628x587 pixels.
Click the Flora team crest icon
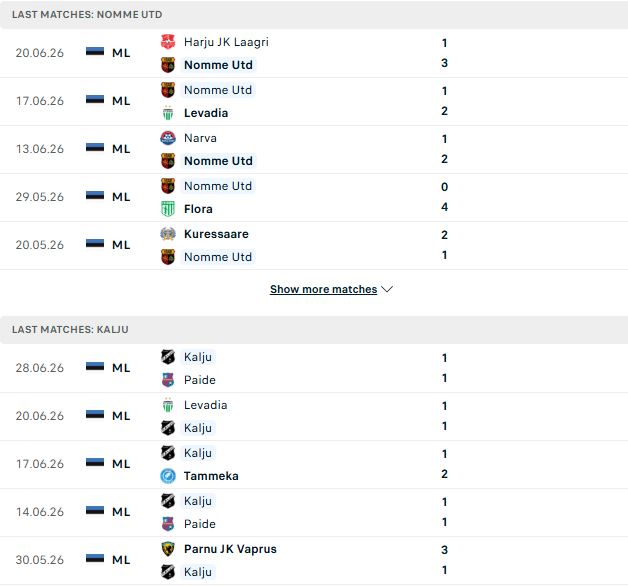pyautogui.click(x=168, y=209)
